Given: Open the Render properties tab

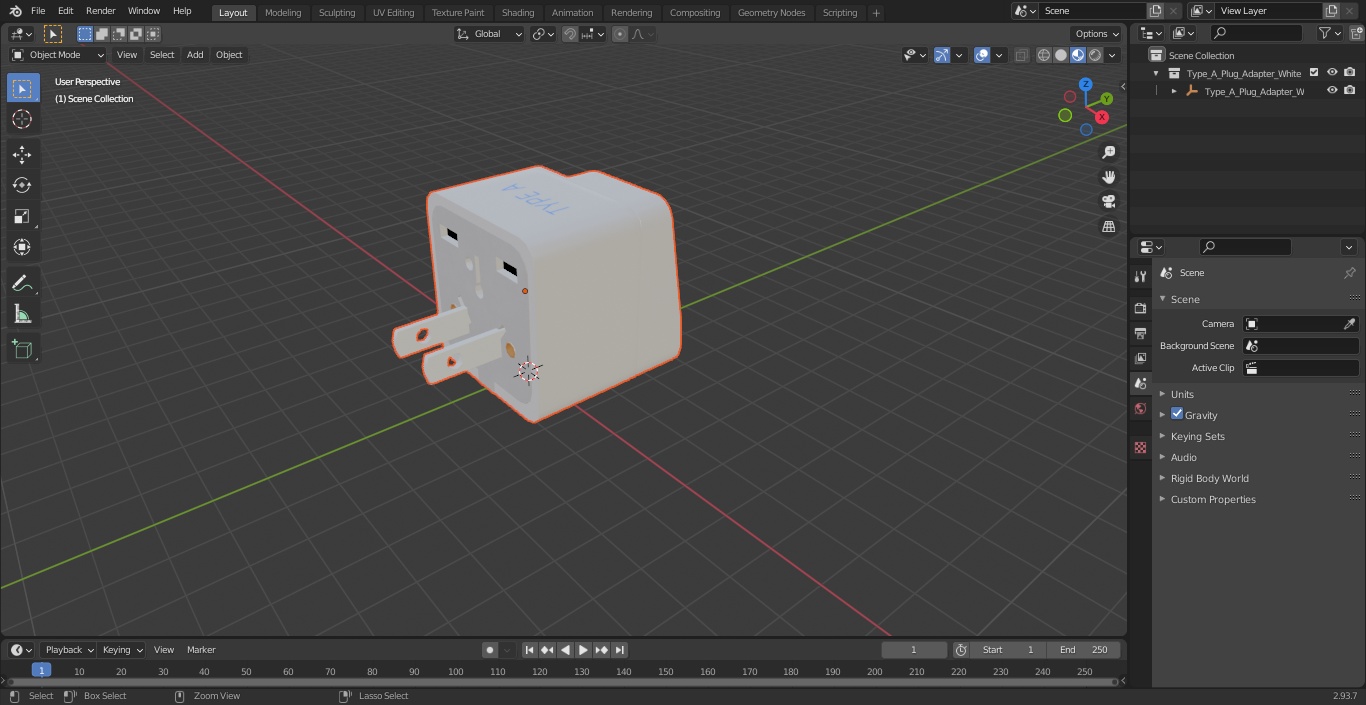Looking at the screenshot, I should click(x=1140, y=308).
